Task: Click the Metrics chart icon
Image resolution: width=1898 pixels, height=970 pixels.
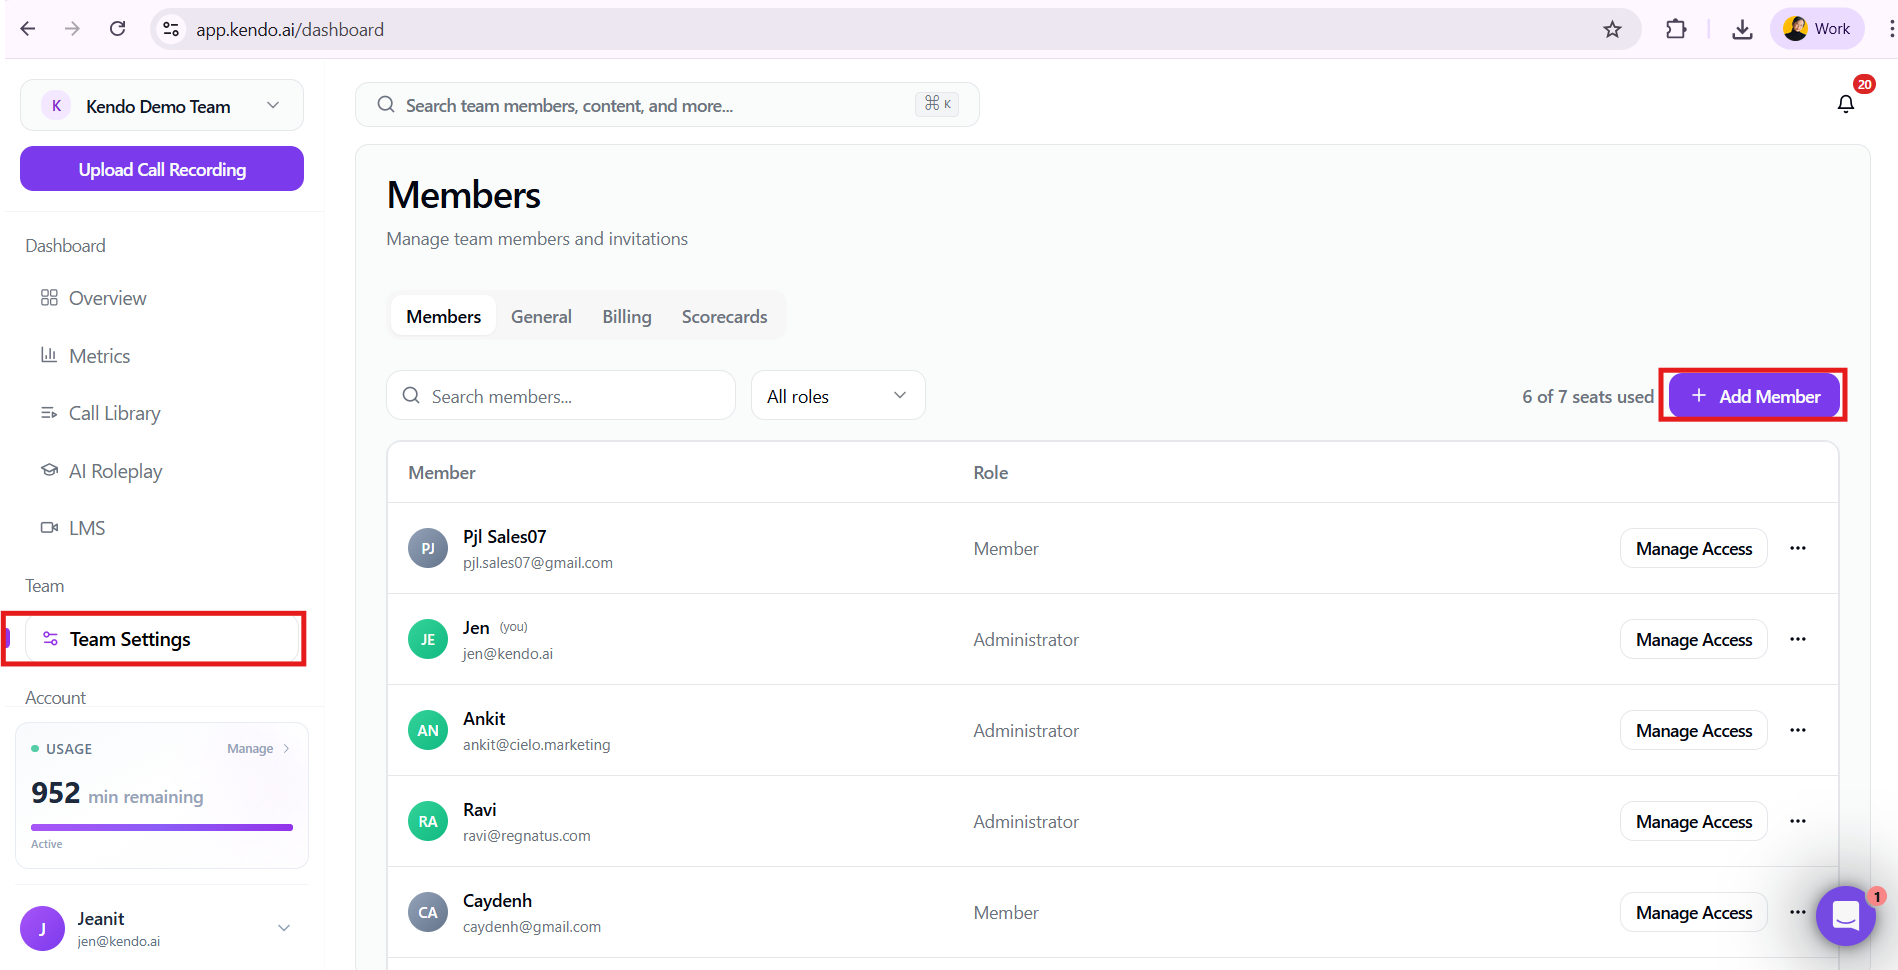Action: [49, 355]
